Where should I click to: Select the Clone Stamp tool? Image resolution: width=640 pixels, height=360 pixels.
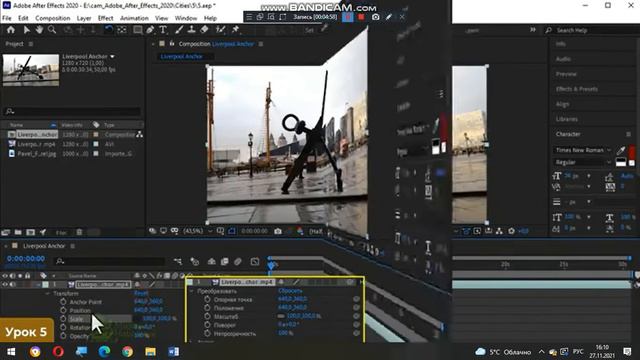click(x=191, y=30)
